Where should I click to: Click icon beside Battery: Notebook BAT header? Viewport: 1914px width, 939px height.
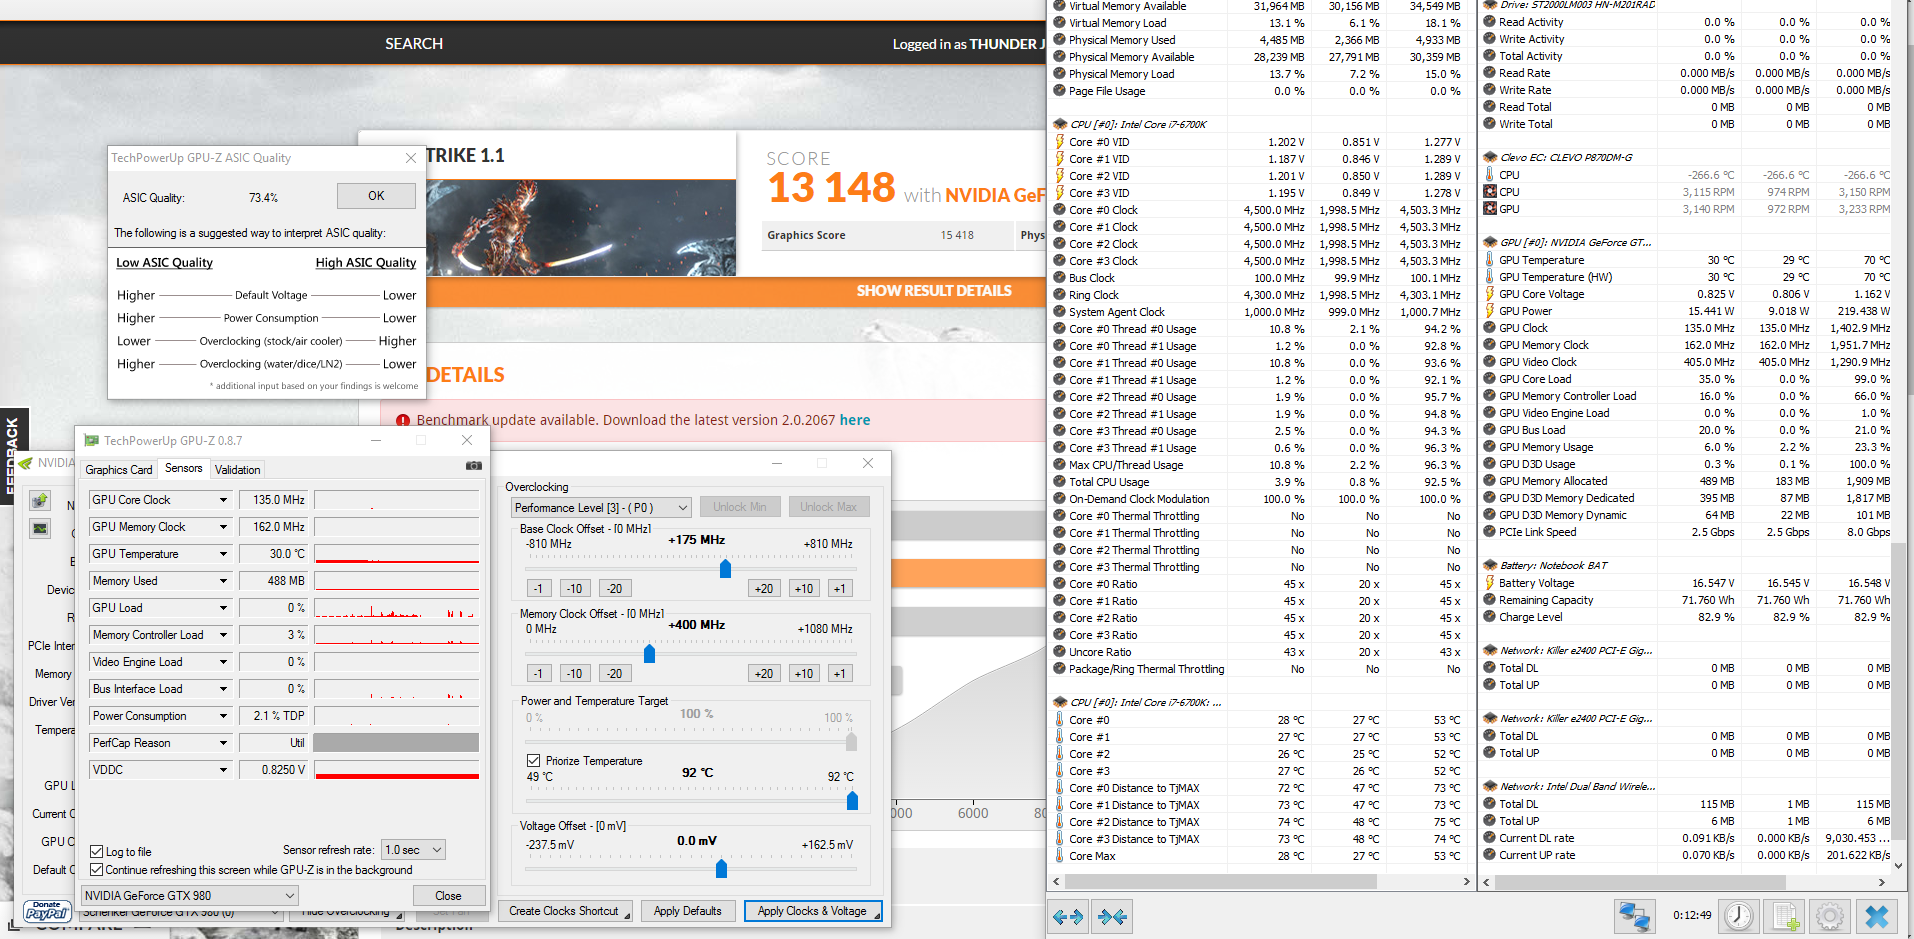click(1490, 566)
